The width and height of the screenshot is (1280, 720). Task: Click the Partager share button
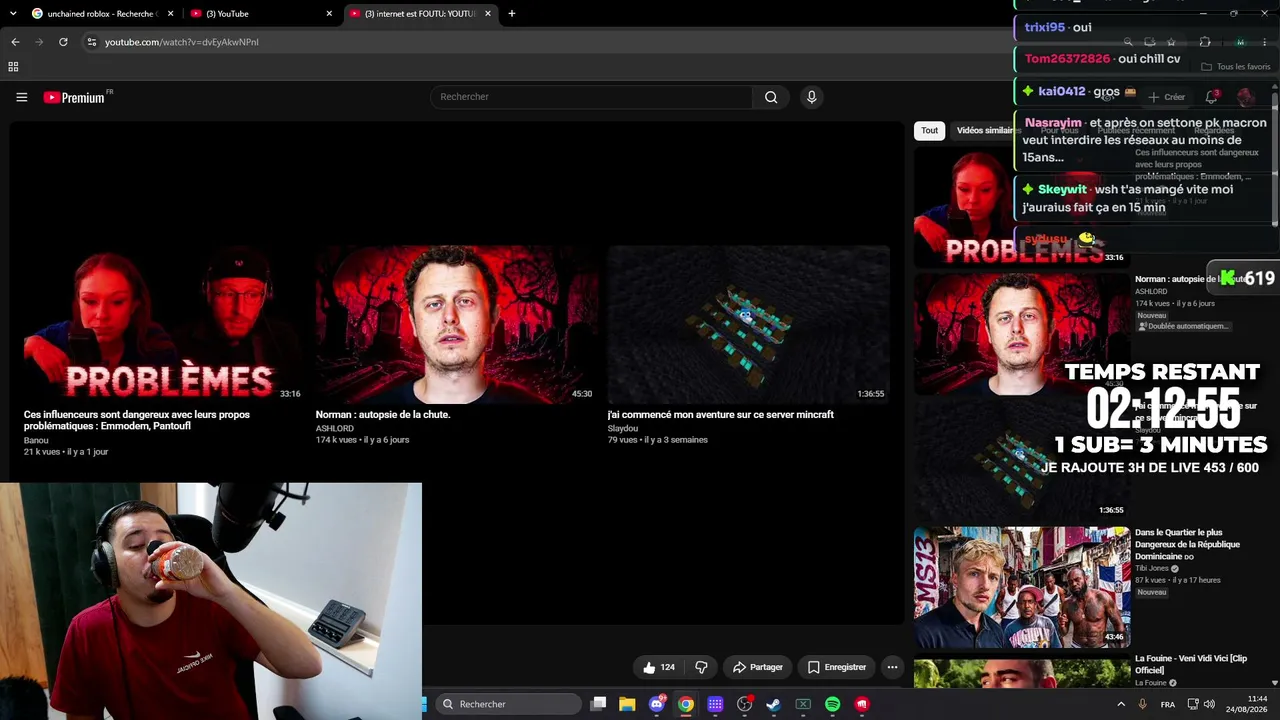click(x=757, y=667)
